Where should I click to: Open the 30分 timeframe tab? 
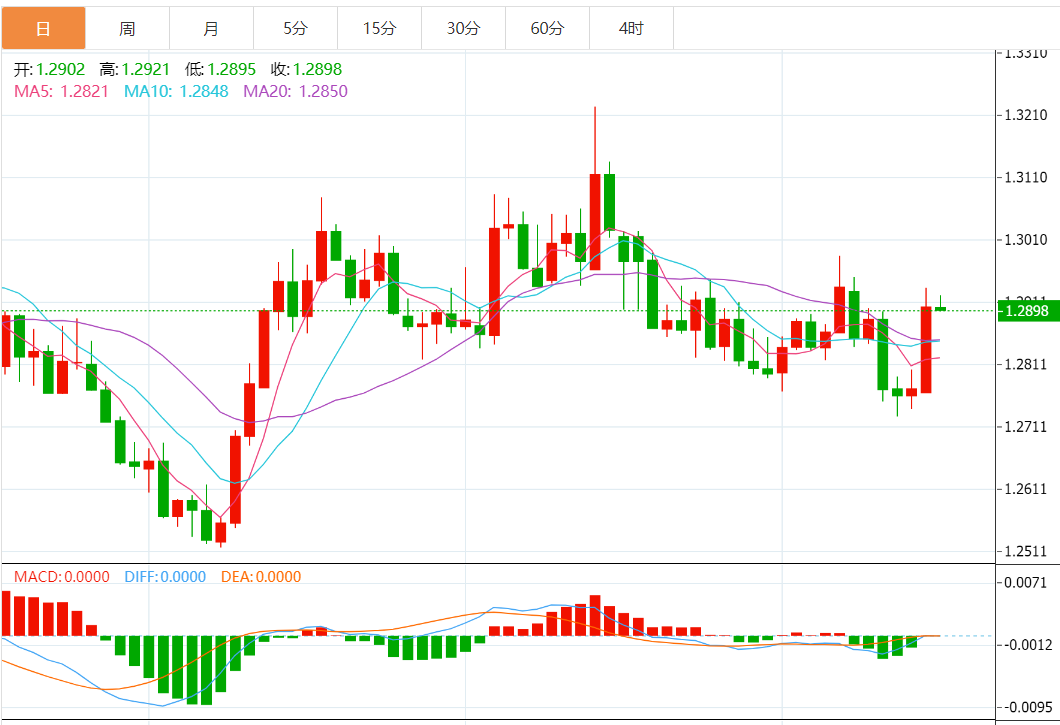[x=463, y=28]
